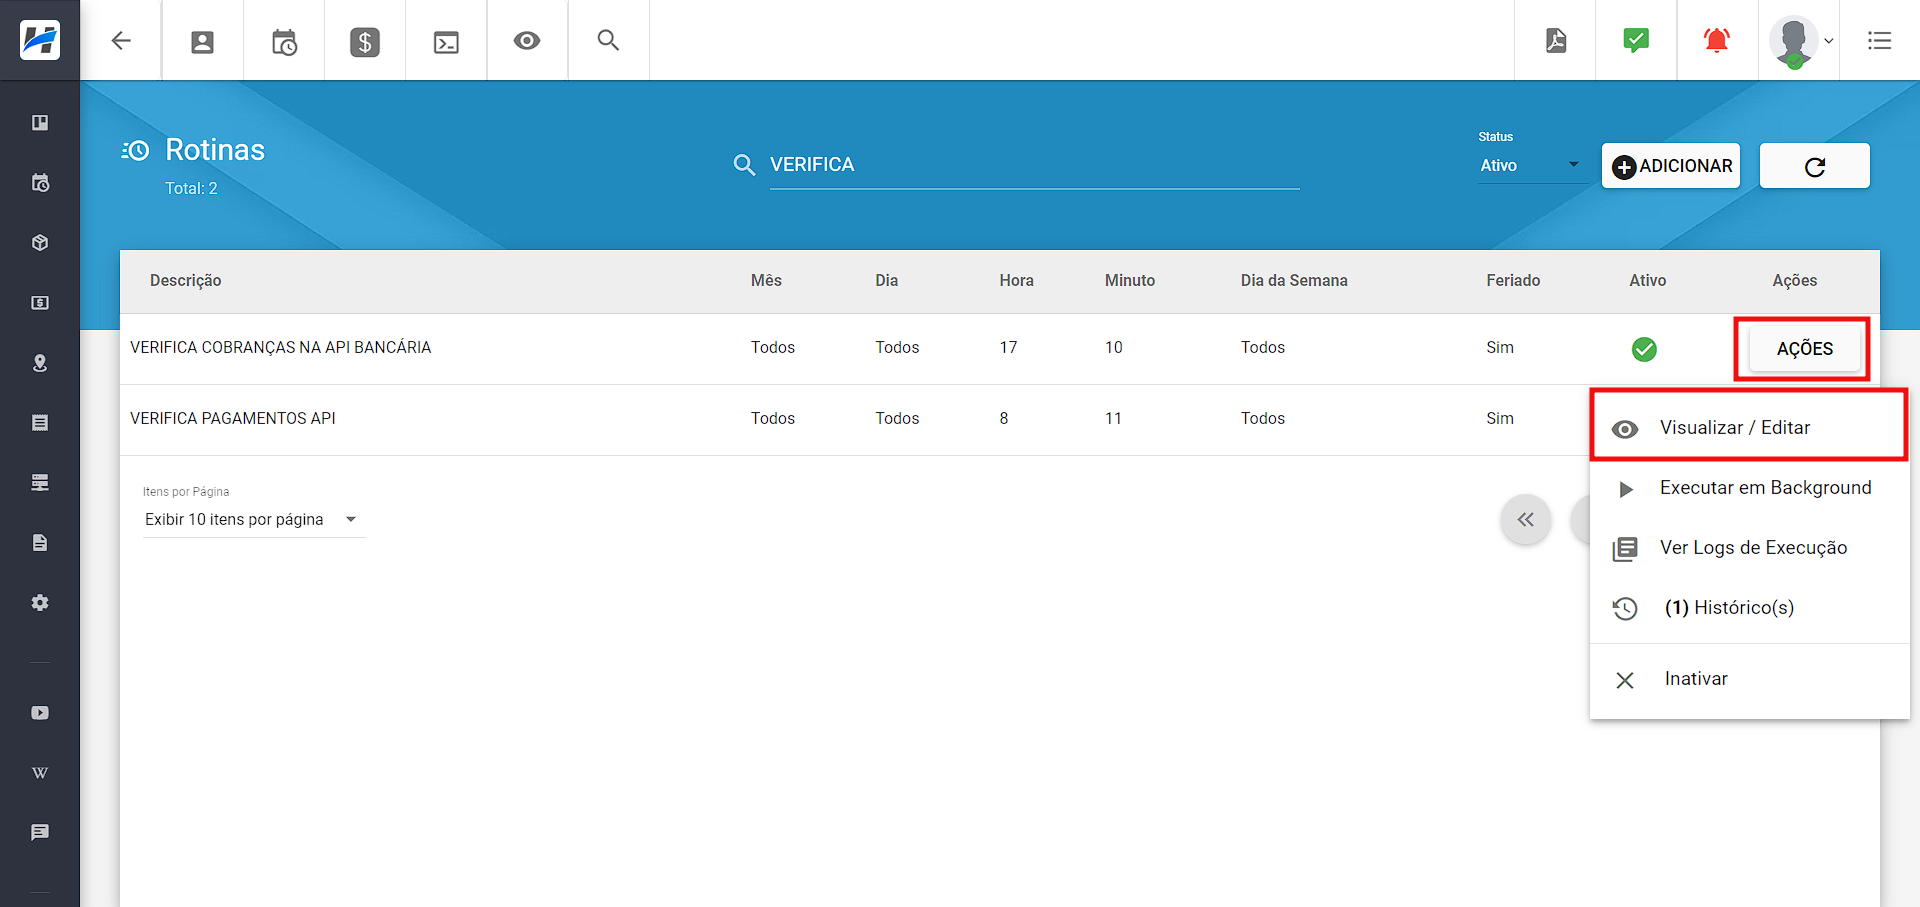Viewport: 1920px width, 907px height.
Task: Click the Hora column header
Action: pyautogui.click(x=1016, y=281)
